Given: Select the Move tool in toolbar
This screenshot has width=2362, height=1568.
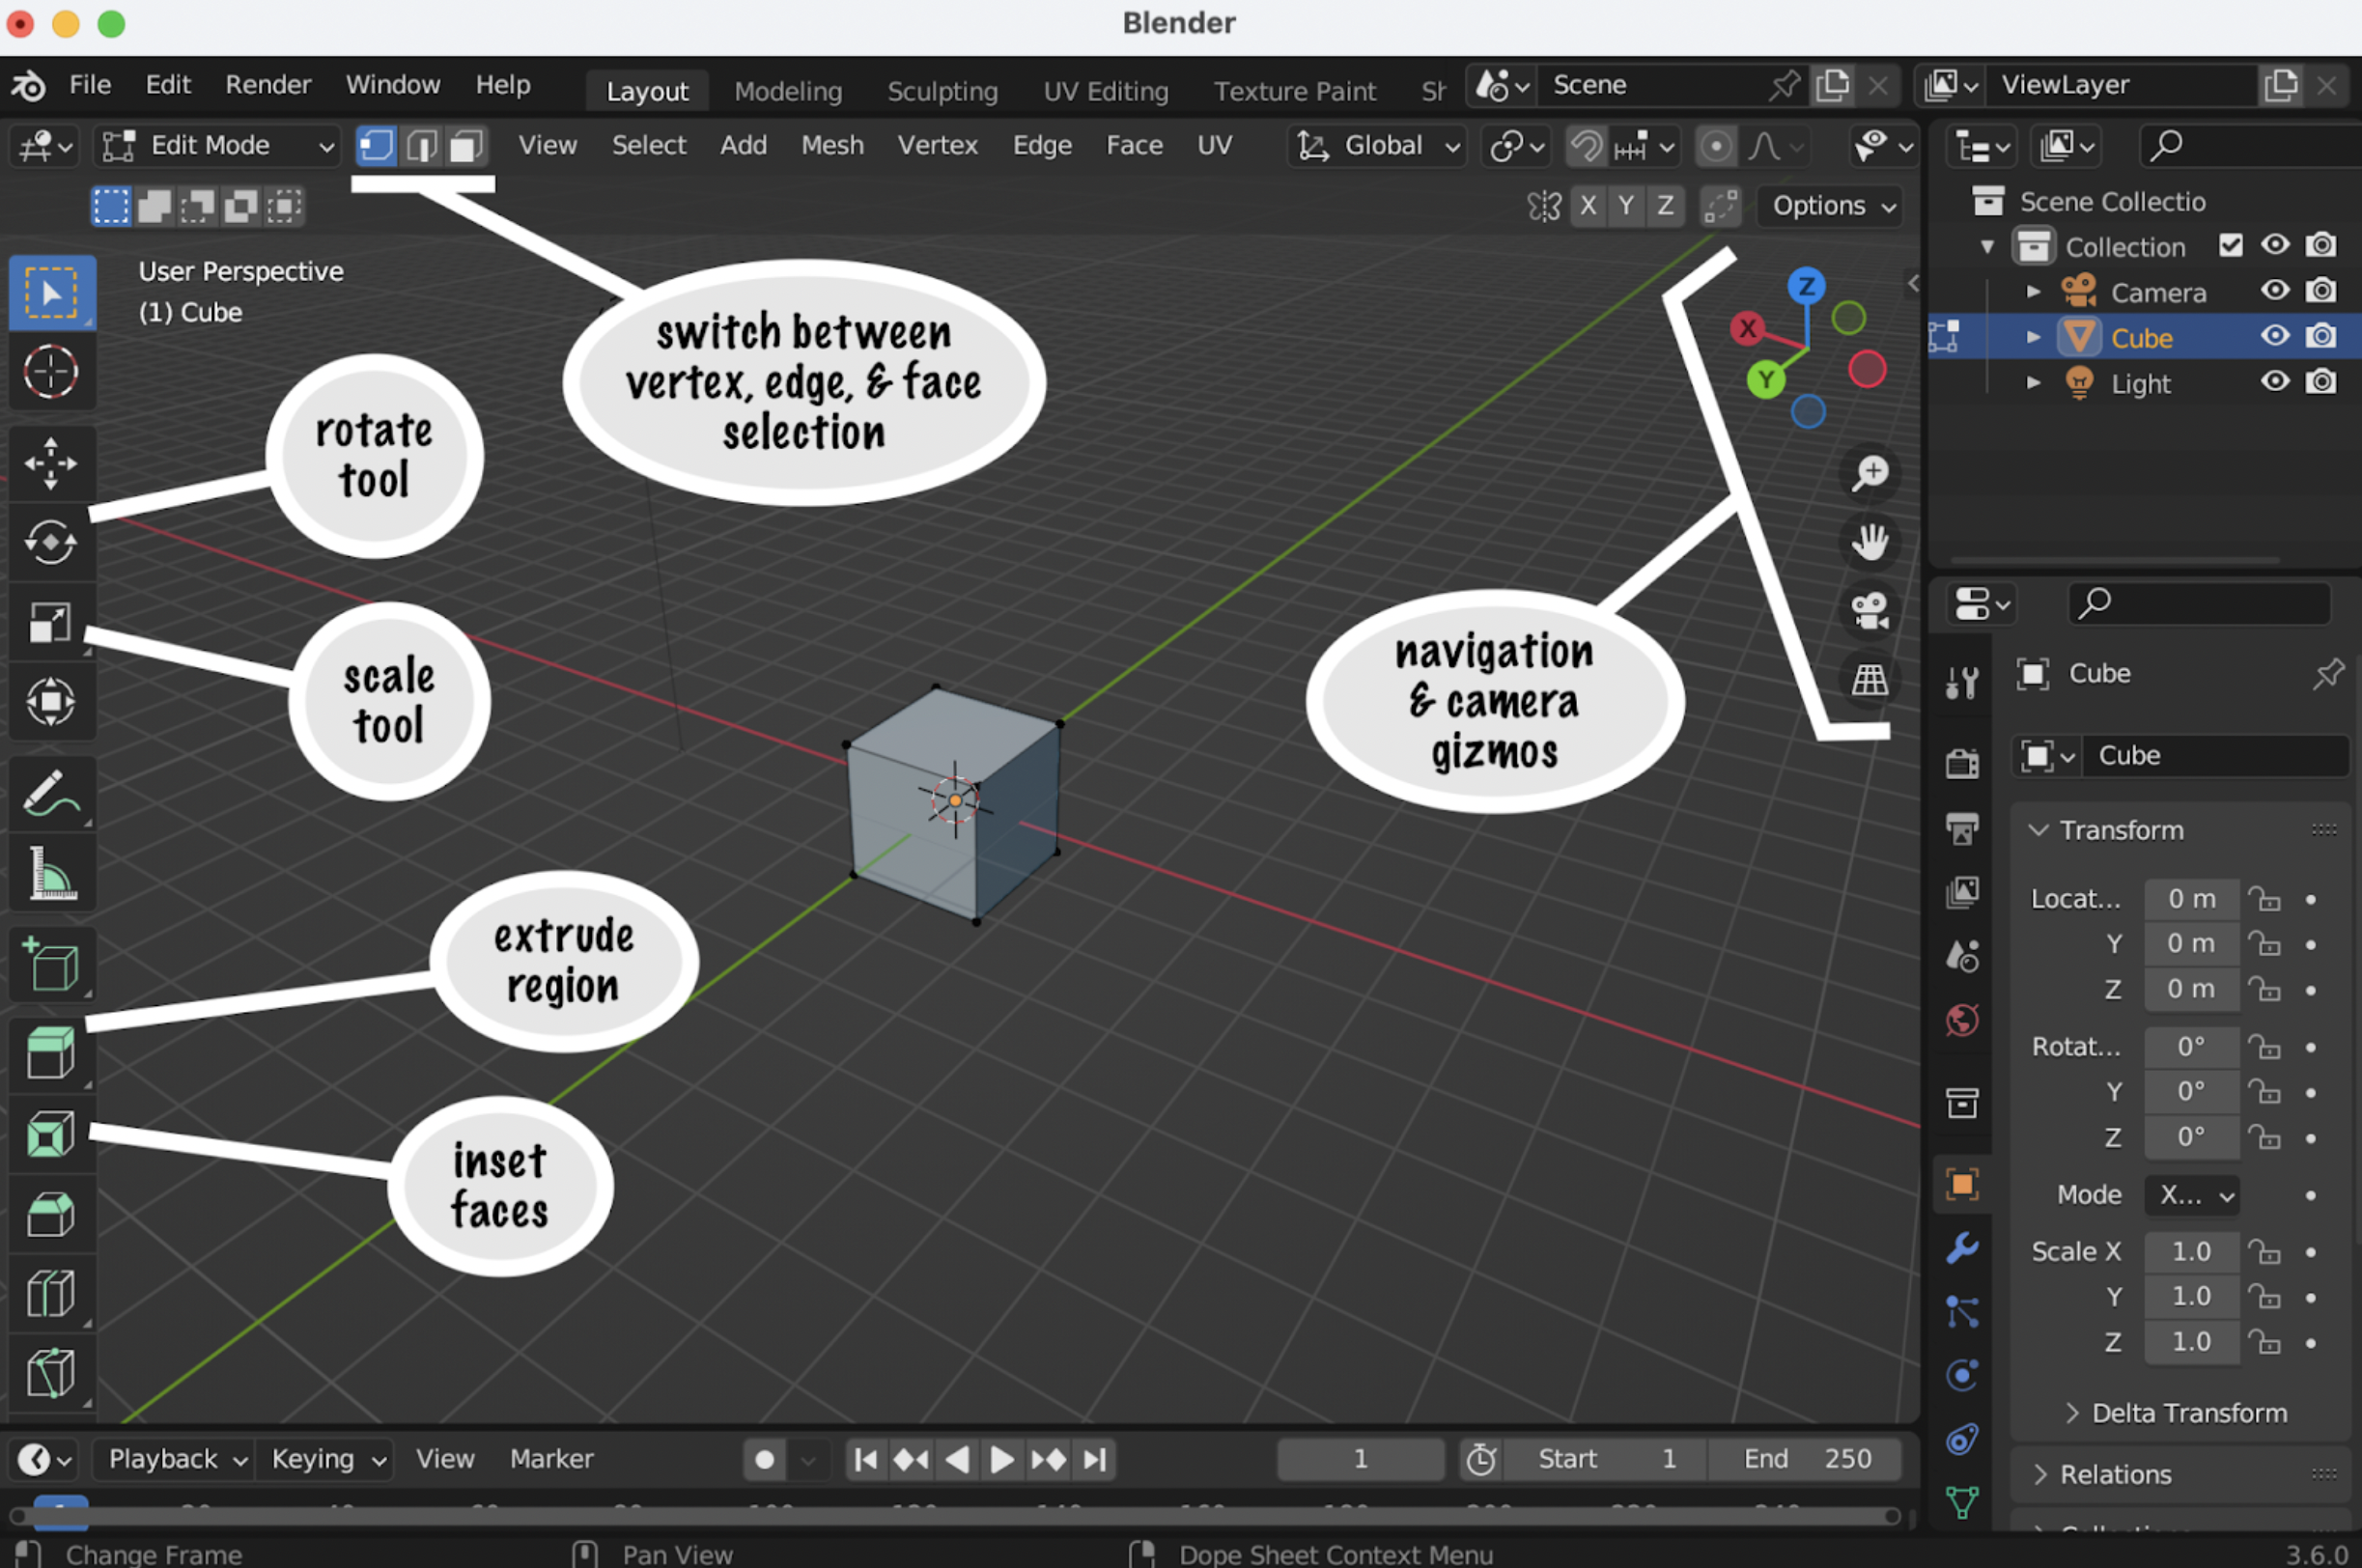Looking at the screenshot, I should (x=50, y=462).
